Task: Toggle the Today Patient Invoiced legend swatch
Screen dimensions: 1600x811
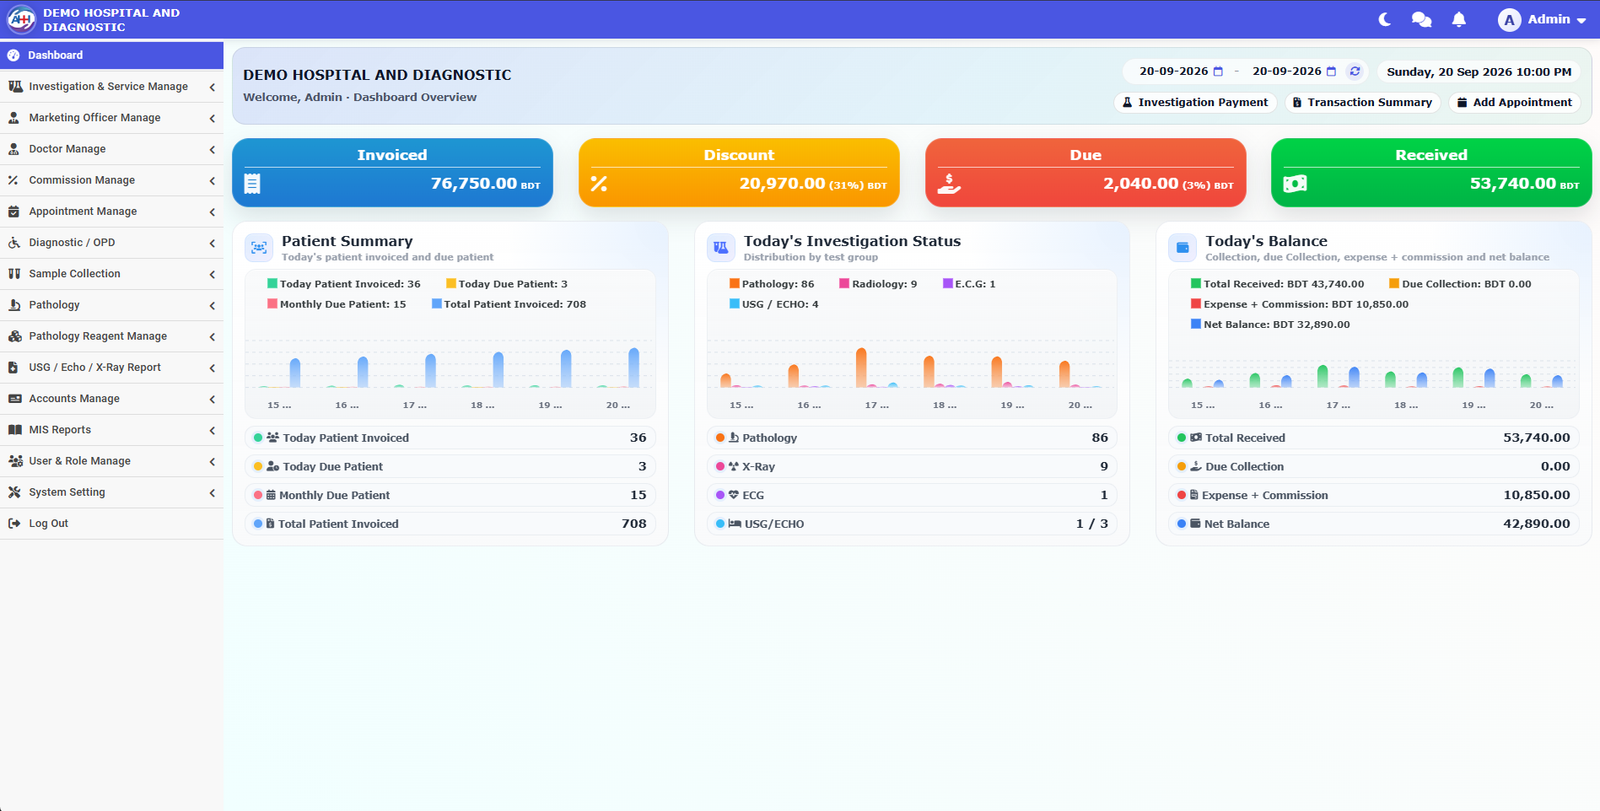Action: 272,284
